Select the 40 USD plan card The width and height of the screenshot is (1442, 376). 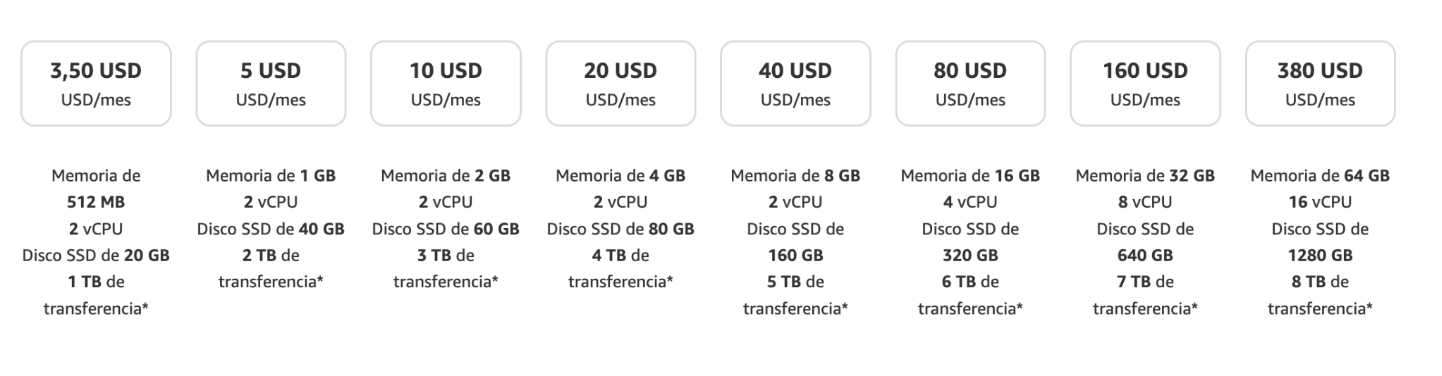pos(796,83)
